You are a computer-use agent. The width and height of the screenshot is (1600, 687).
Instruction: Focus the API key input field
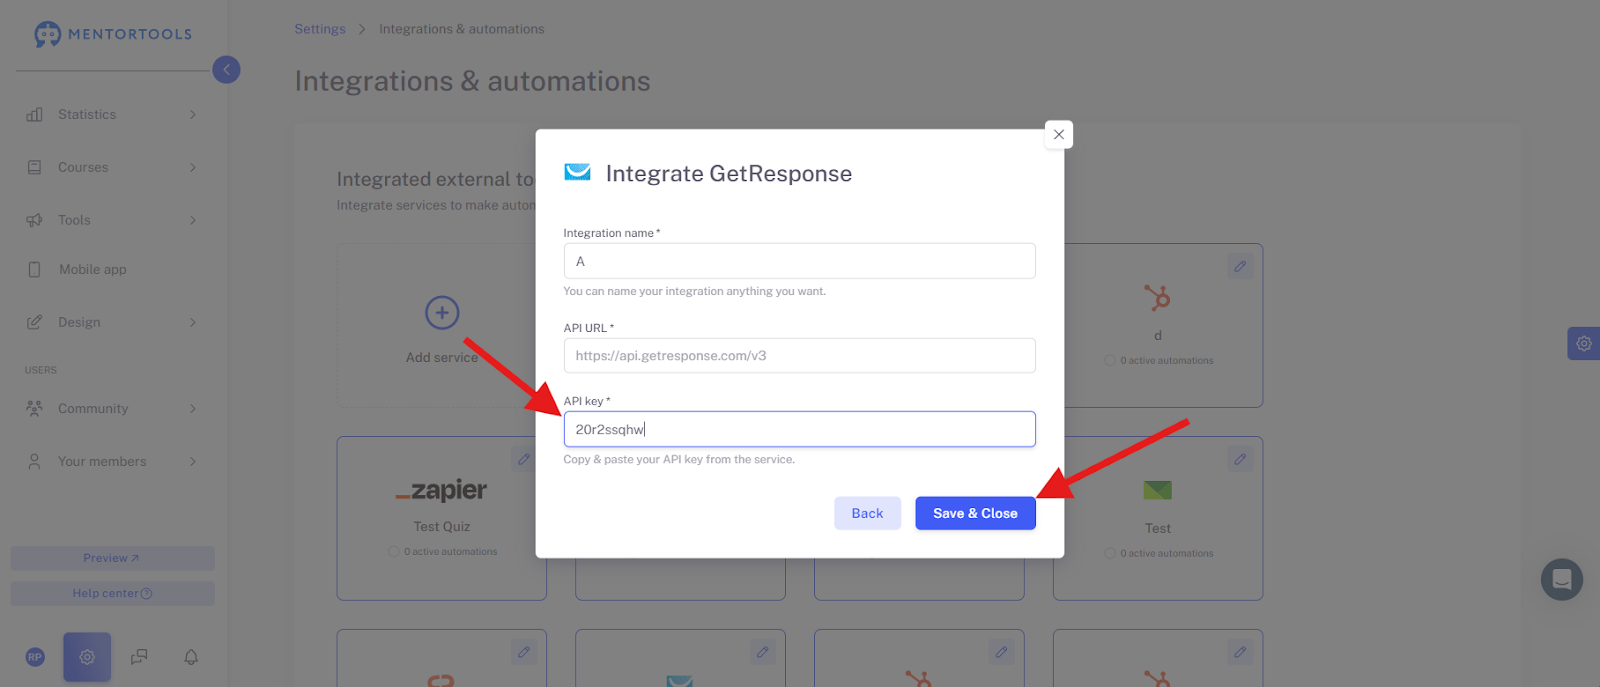(x=799, y=429)
